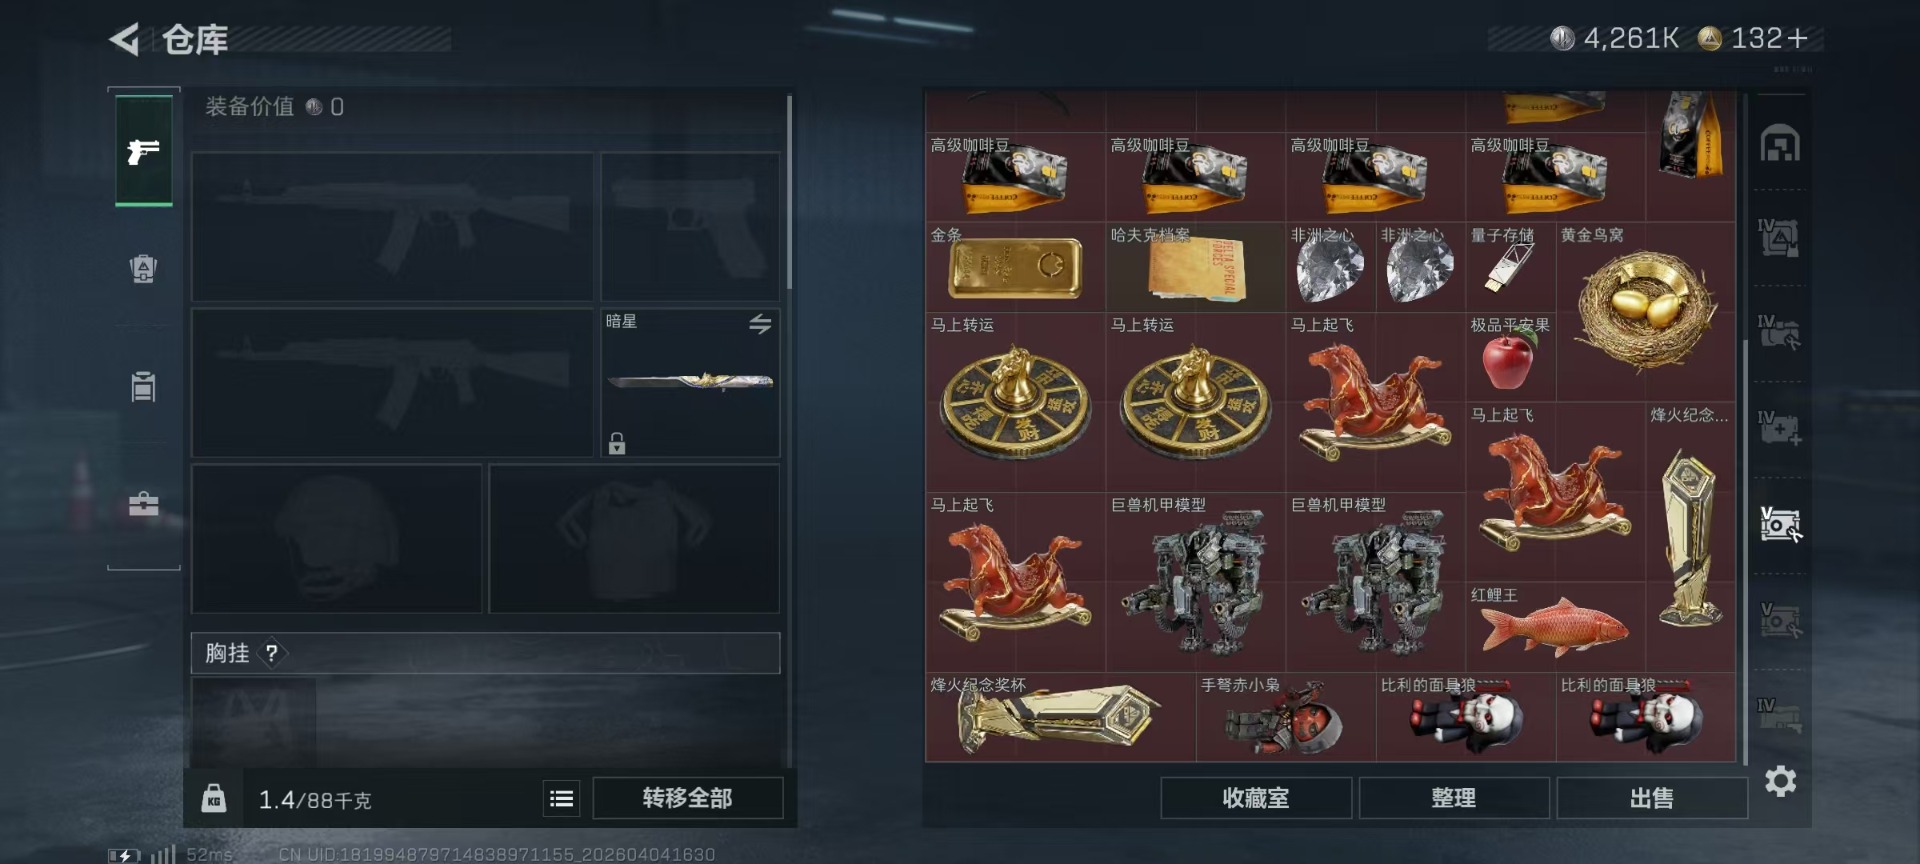Click the weight icon beside 1.4/88千克
The image size is (1920, 864).
click(213, 798)
